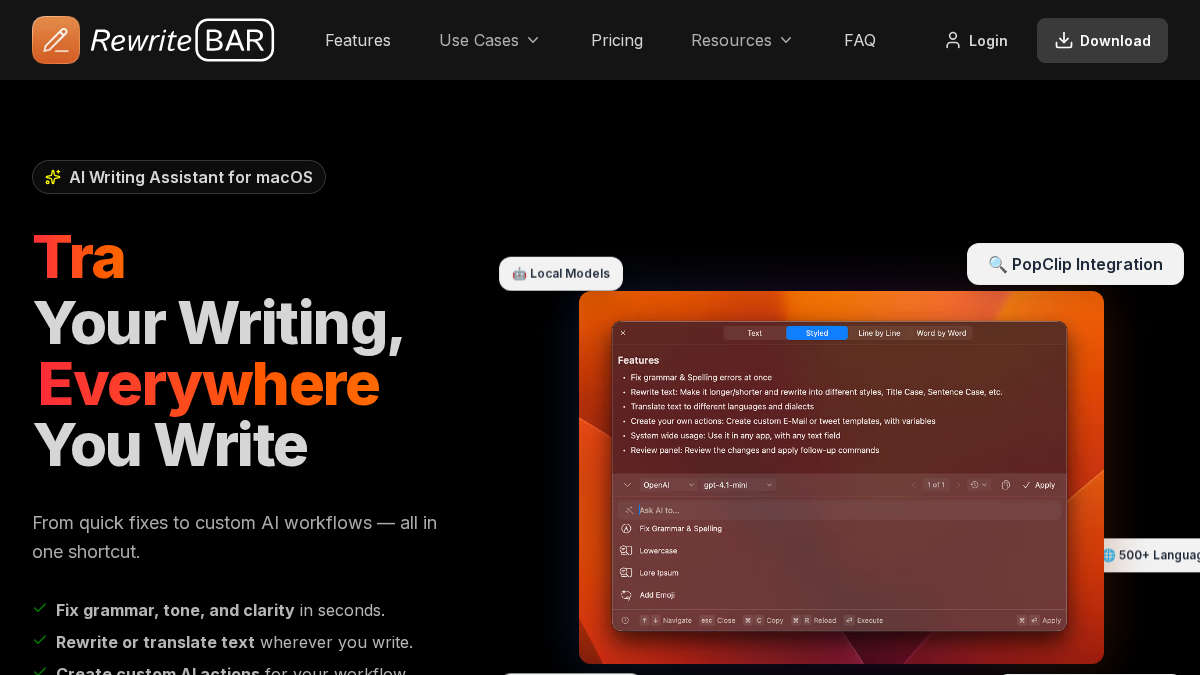Switch to the Word by Word tab

(x=941, y=333)
